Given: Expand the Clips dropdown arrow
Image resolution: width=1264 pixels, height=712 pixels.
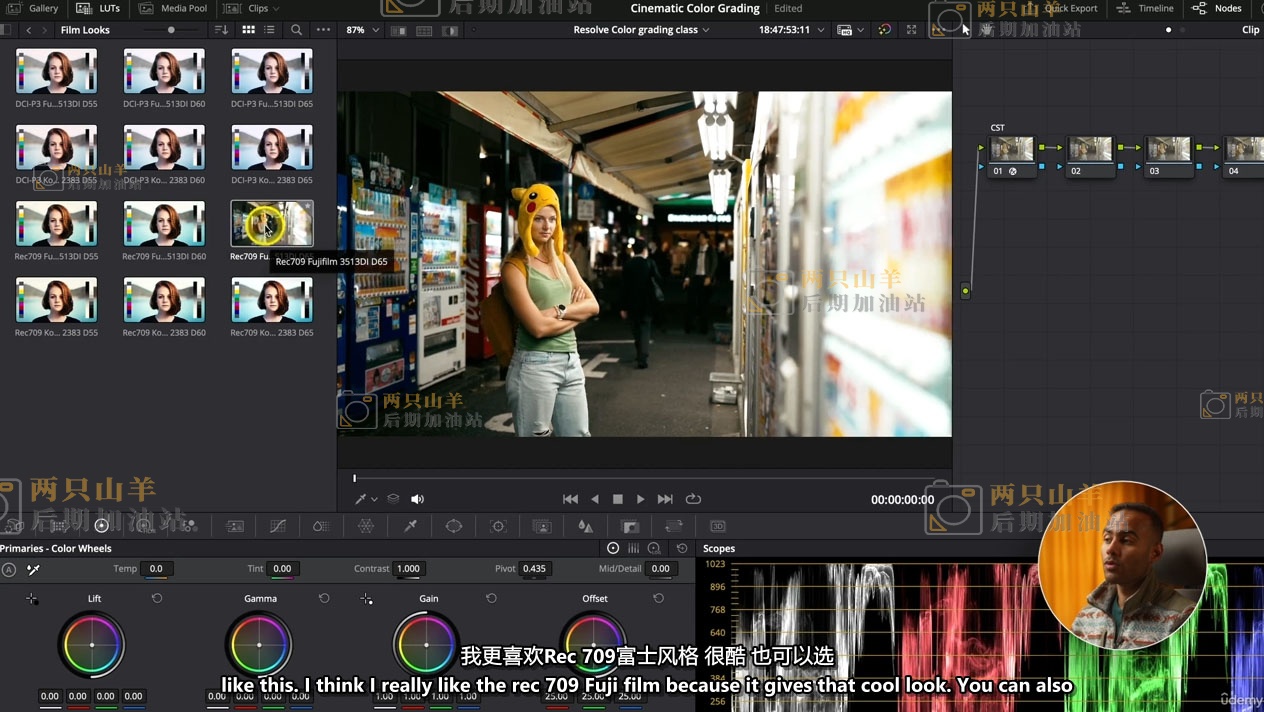Looking at the screenshot, I should pos(277,9).
